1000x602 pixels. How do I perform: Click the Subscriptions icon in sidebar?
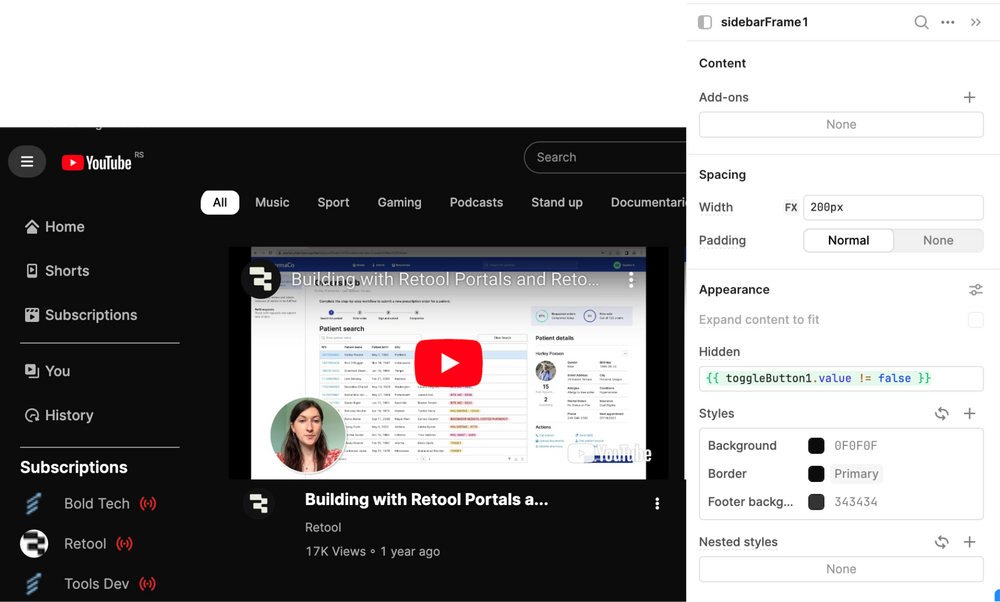(x=31, y=315)
